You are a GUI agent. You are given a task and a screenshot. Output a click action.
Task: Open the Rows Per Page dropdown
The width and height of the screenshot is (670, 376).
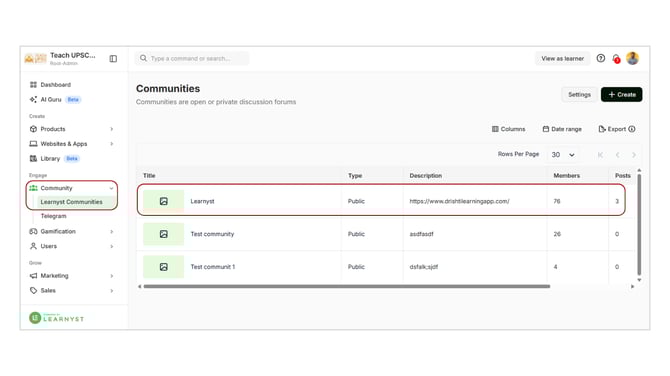coord(563,155)
